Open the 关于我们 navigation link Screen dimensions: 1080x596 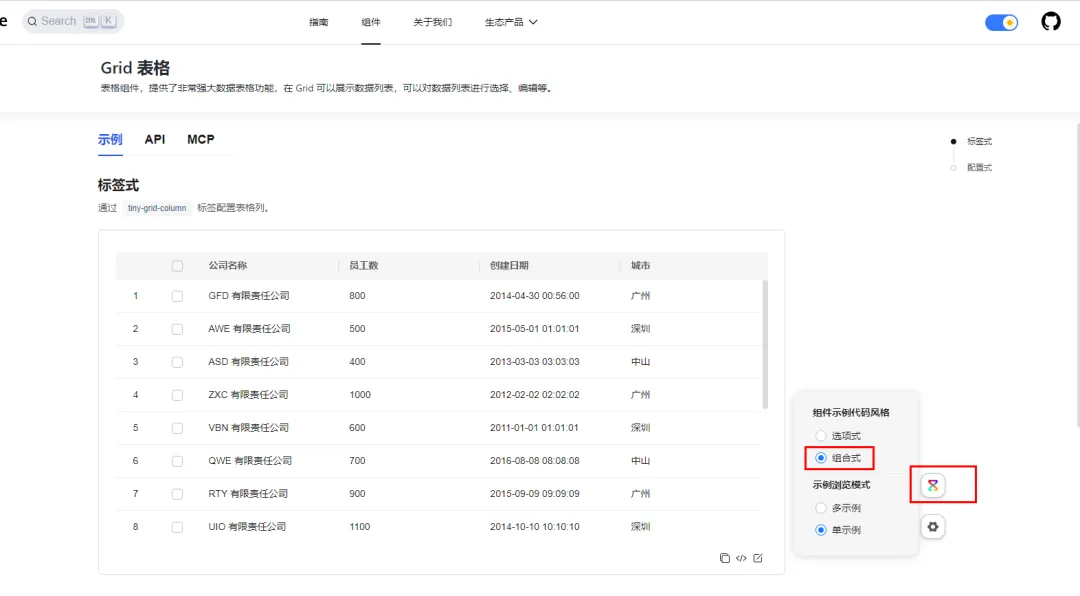tap(433, 22)
